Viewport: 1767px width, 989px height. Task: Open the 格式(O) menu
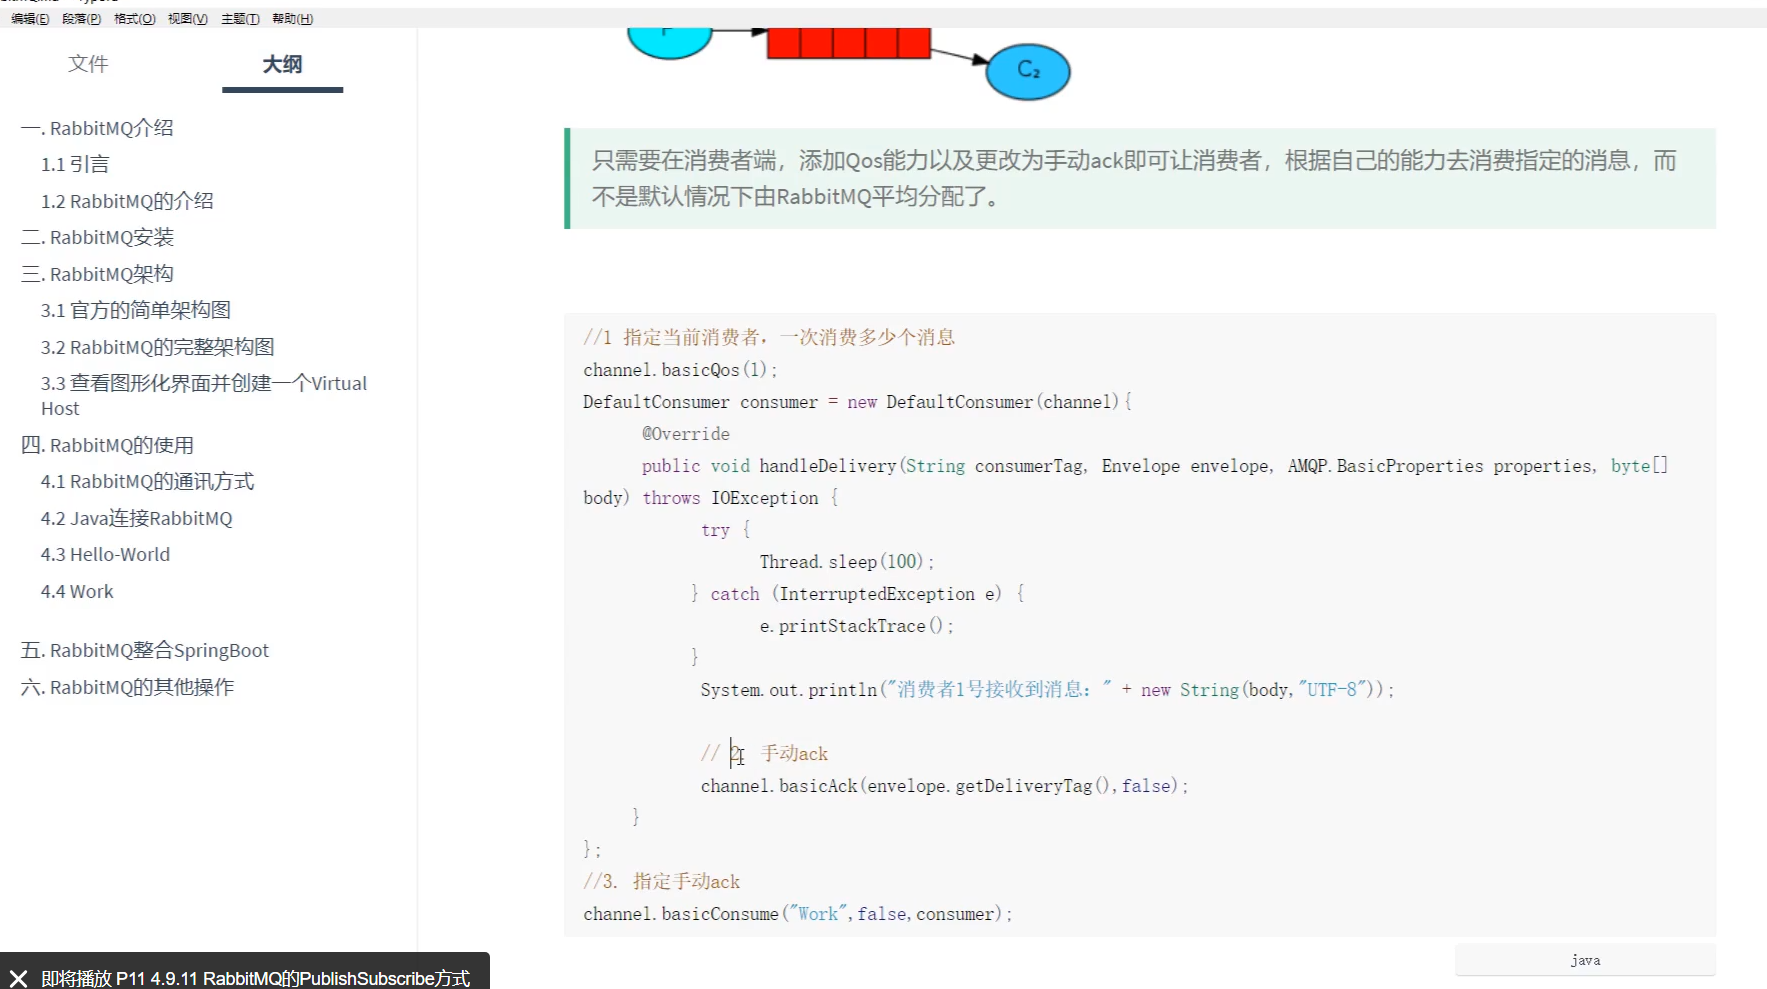coord(134,19)
